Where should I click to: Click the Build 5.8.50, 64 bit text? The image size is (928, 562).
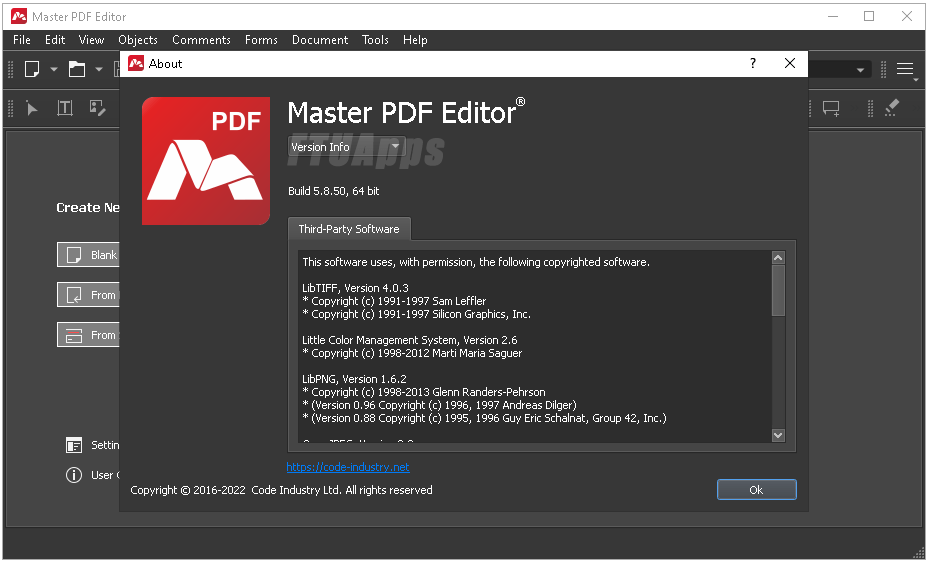tap(334, 191)
